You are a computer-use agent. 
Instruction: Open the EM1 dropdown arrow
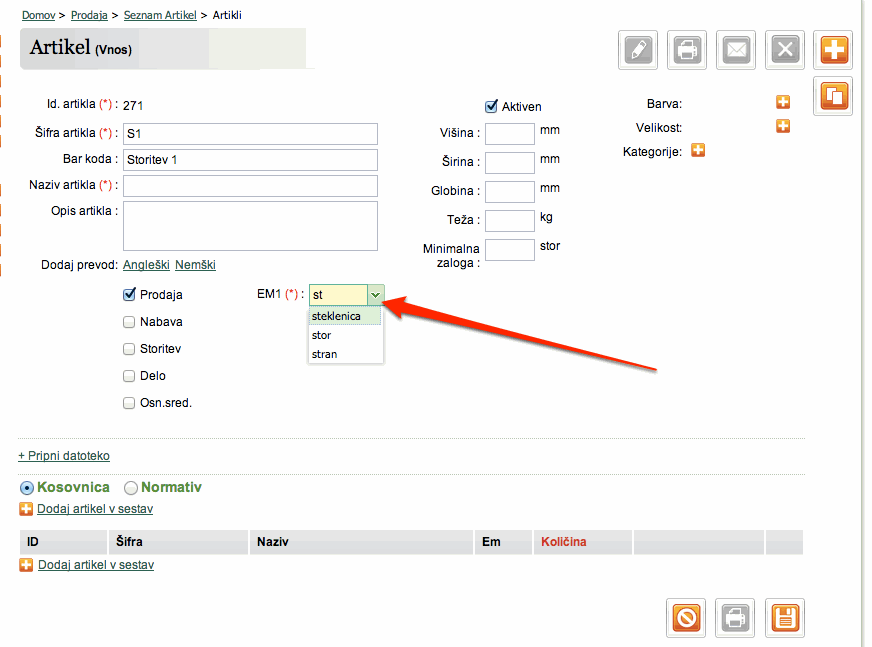(375, 295)
